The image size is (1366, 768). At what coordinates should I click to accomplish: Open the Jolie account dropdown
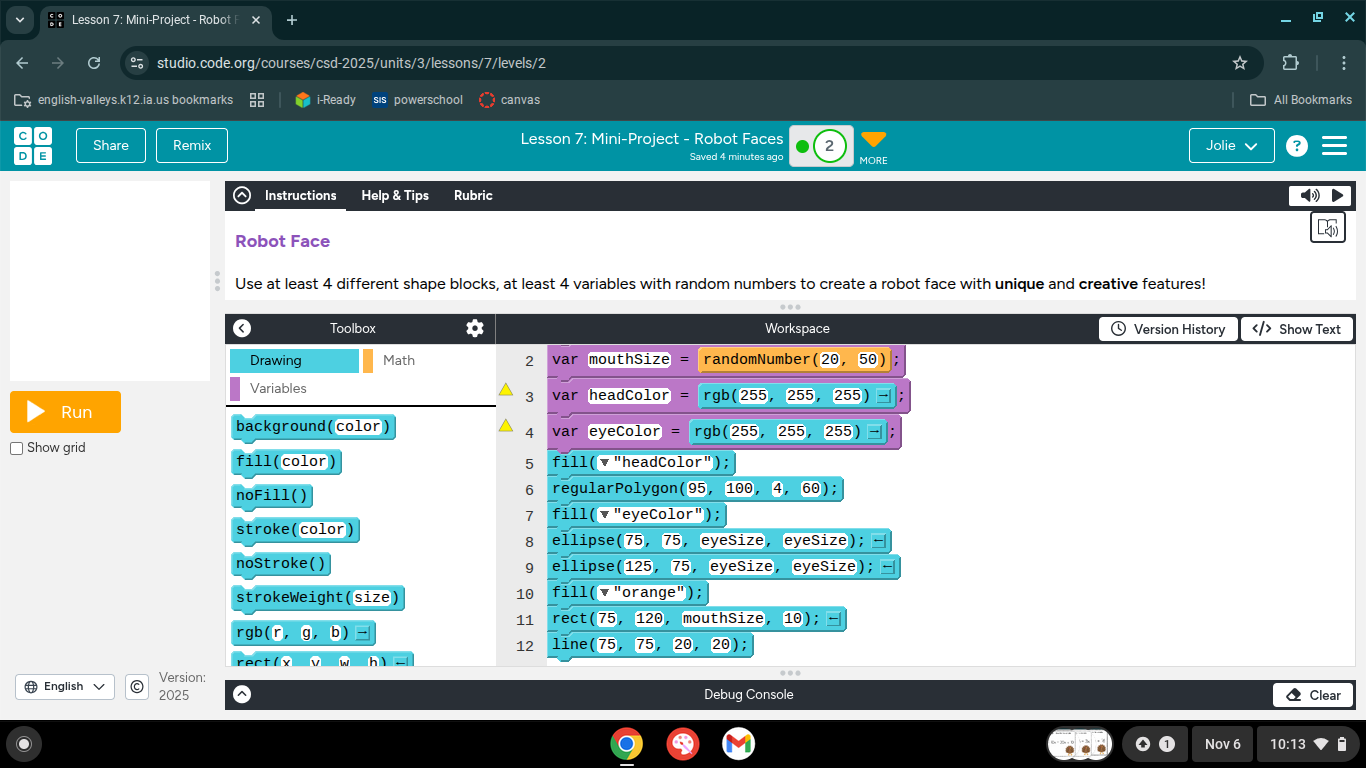1232,145
